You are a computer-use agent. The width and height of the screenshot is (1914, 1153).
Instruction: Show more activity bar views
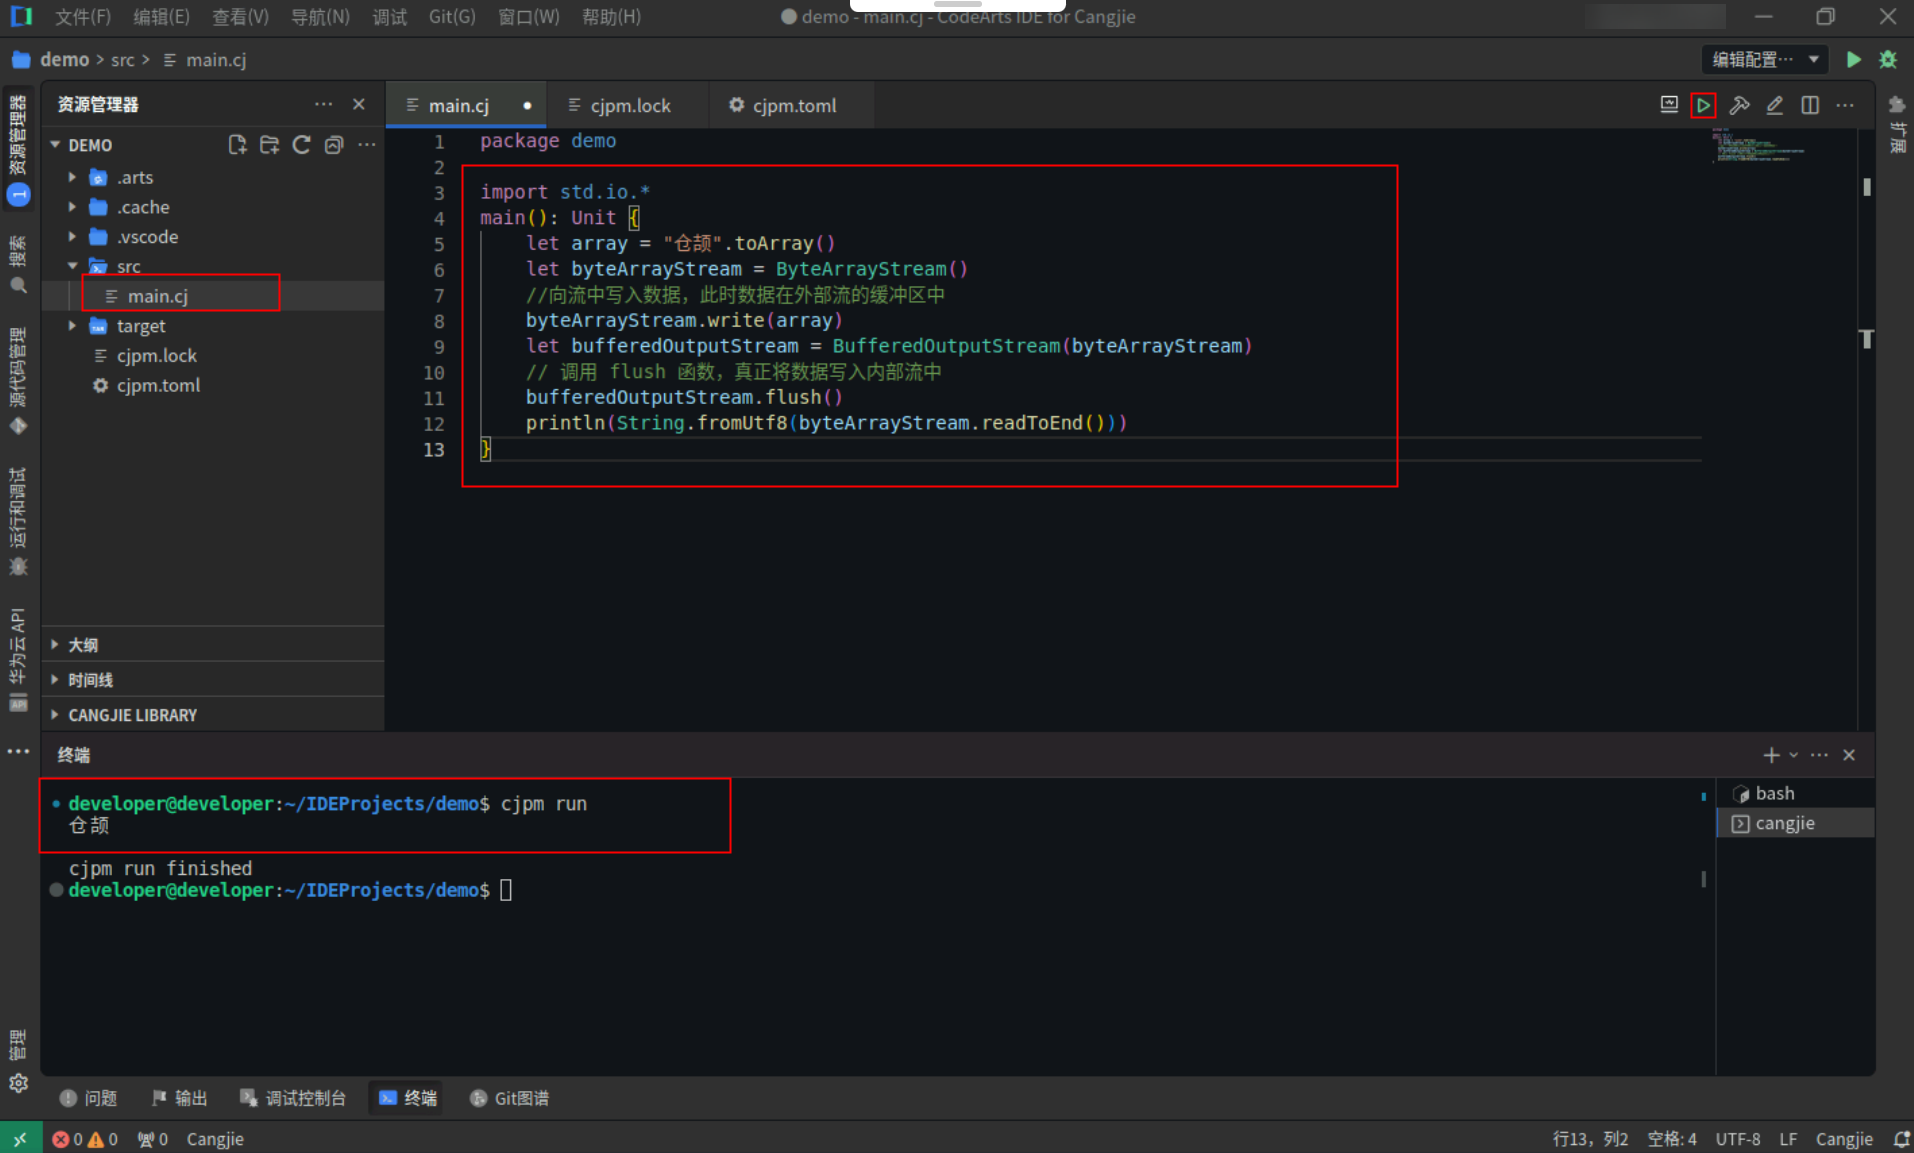coord(18,751)
